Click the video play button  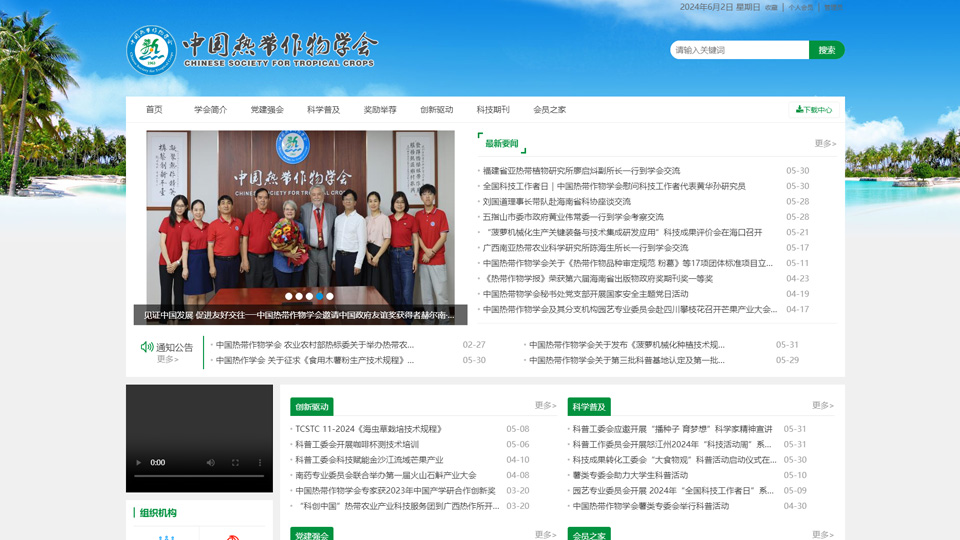(138, 463)
